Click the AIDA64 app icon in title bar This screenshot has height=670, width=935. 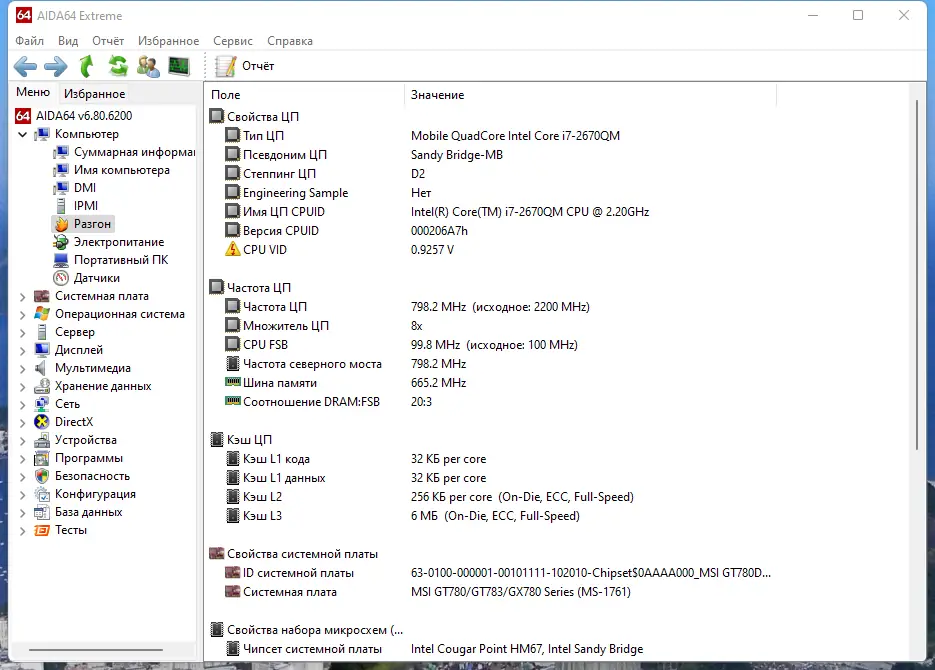coord(23,15)
